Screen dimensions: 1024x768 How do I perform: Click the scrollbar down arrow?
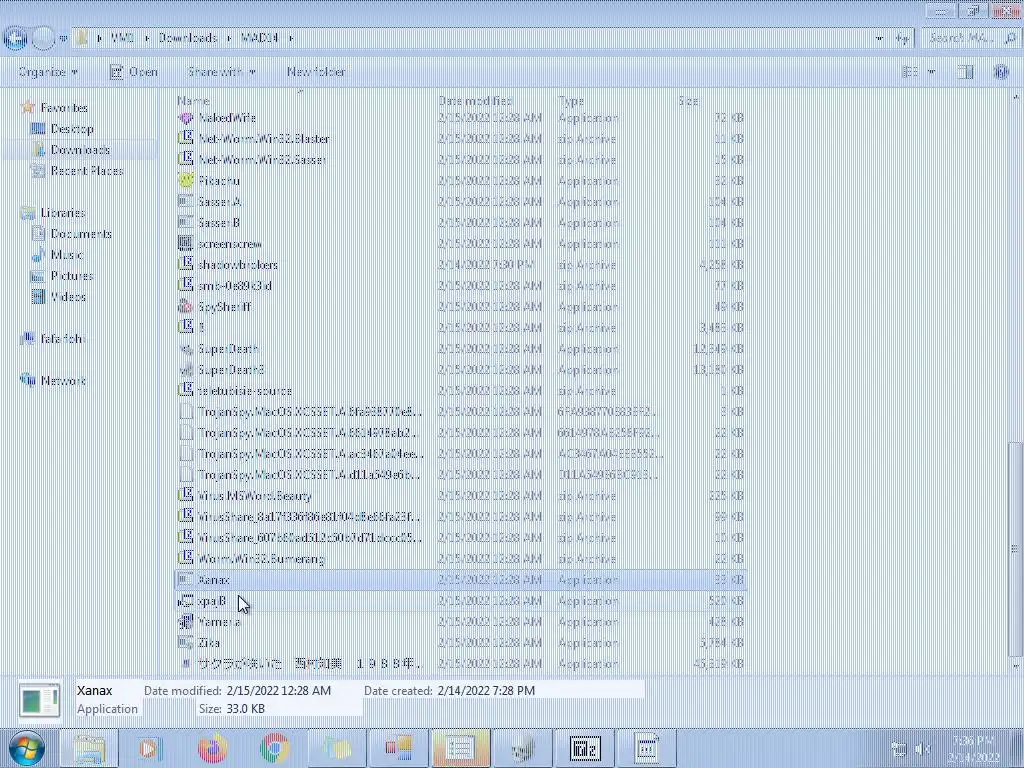coord(1015,666)
